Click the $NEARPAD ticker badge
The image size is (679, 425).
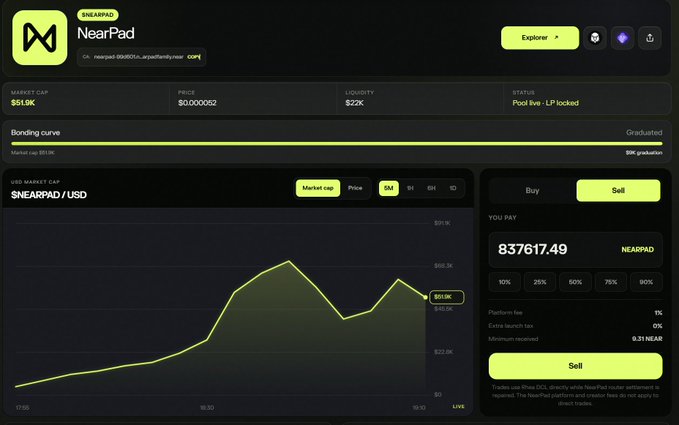point(97,15)
